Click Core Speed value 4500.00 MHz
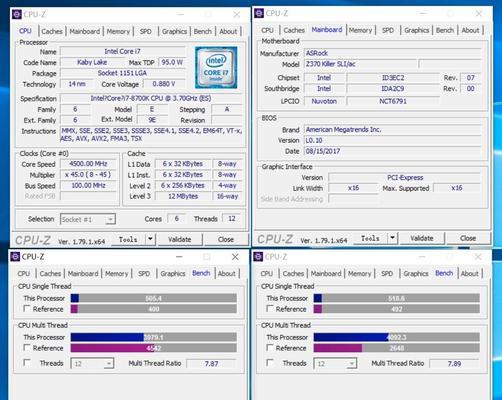This screenshot has height=400, width=502. coord(88,164)
